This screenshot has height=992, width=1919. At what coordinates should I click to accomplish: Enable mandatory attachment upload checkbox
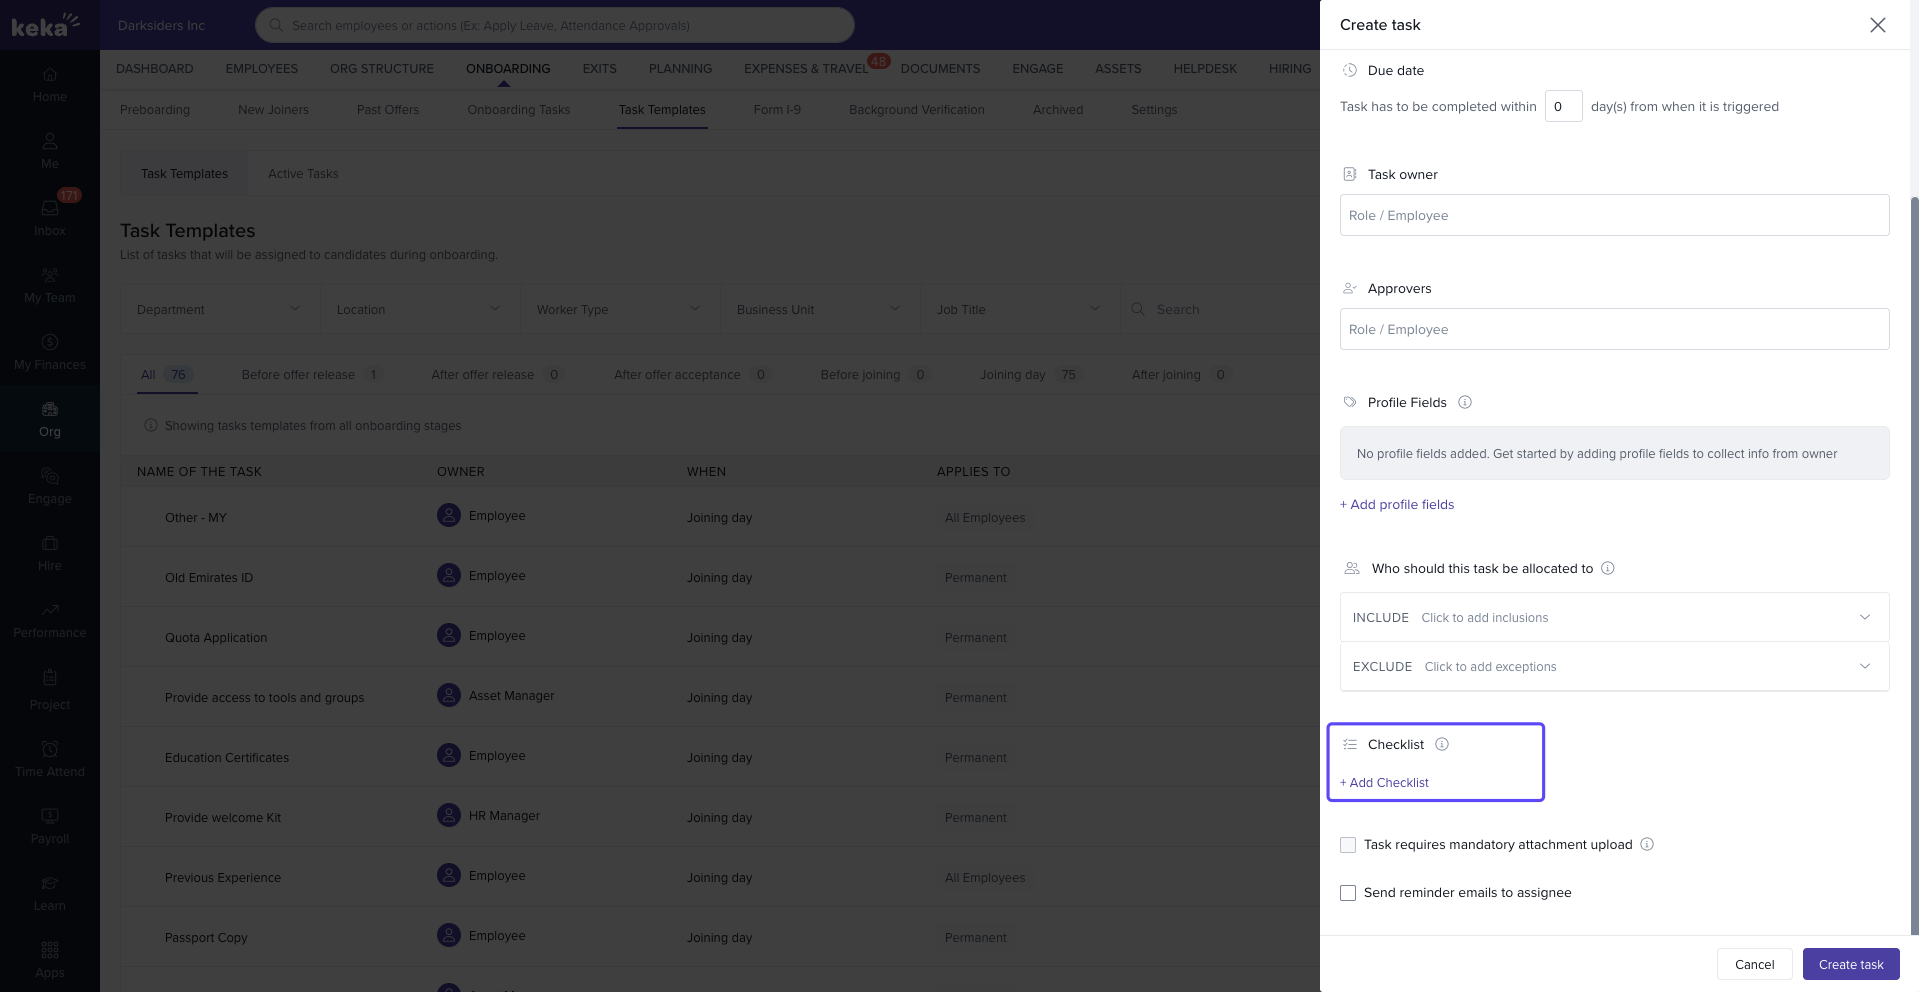tap(1348, 845)
